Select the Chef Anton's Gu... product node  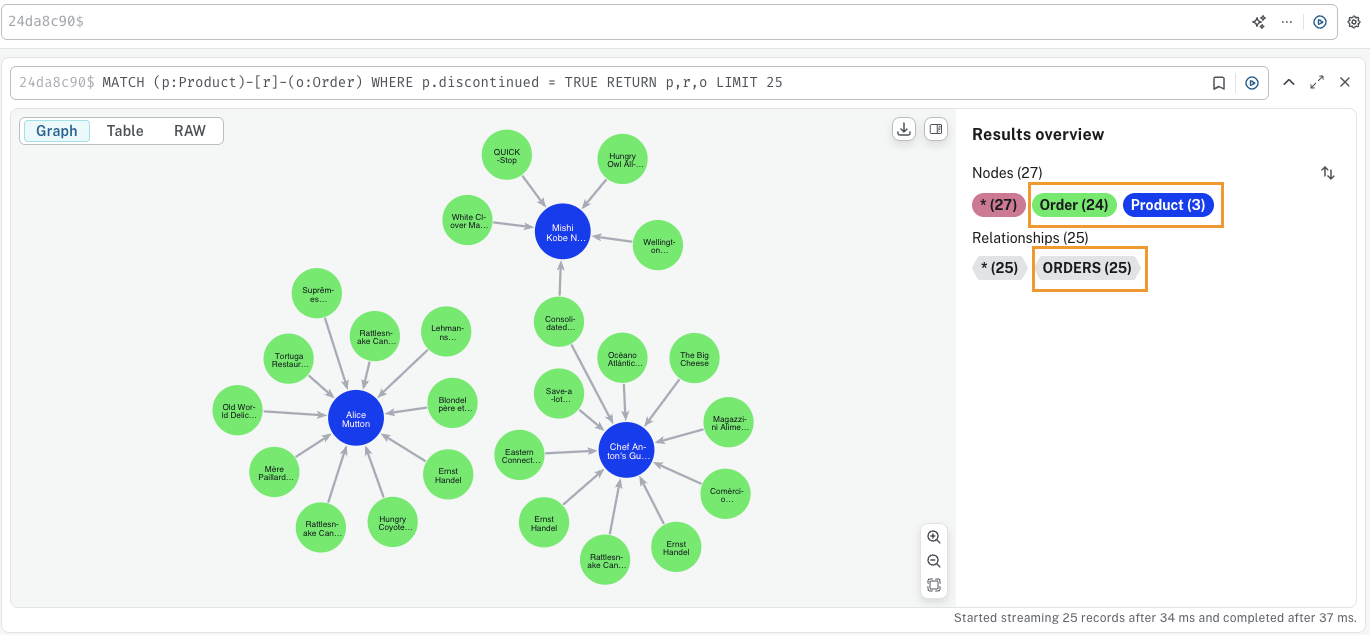point(627,450)
